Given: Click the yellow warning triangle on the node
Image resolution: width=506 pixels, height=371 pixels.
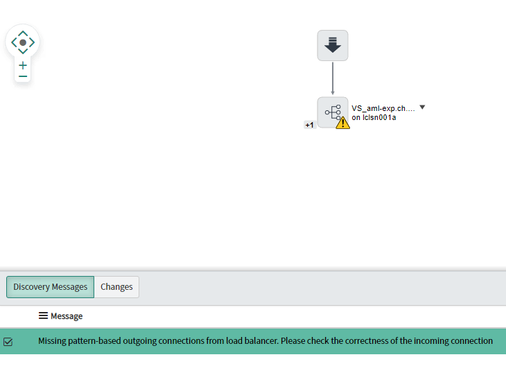Looking at the screenshot, I should [x=343, y=123].
